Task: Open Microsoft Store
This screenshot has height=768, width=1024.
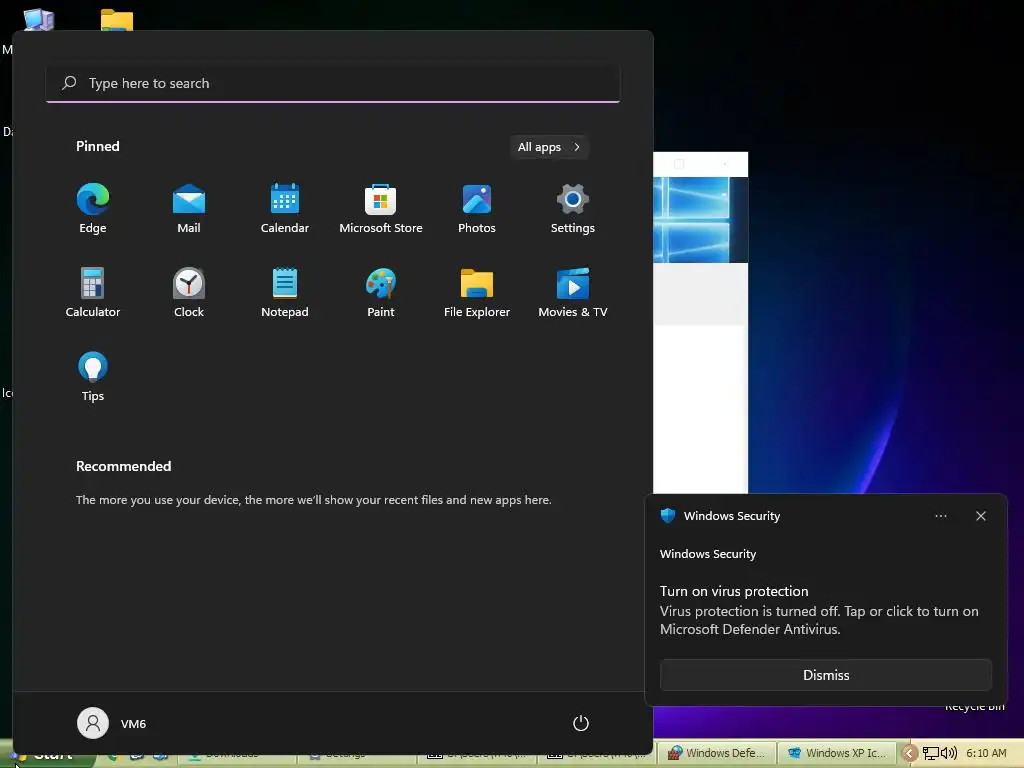Action: coord(381,209)
